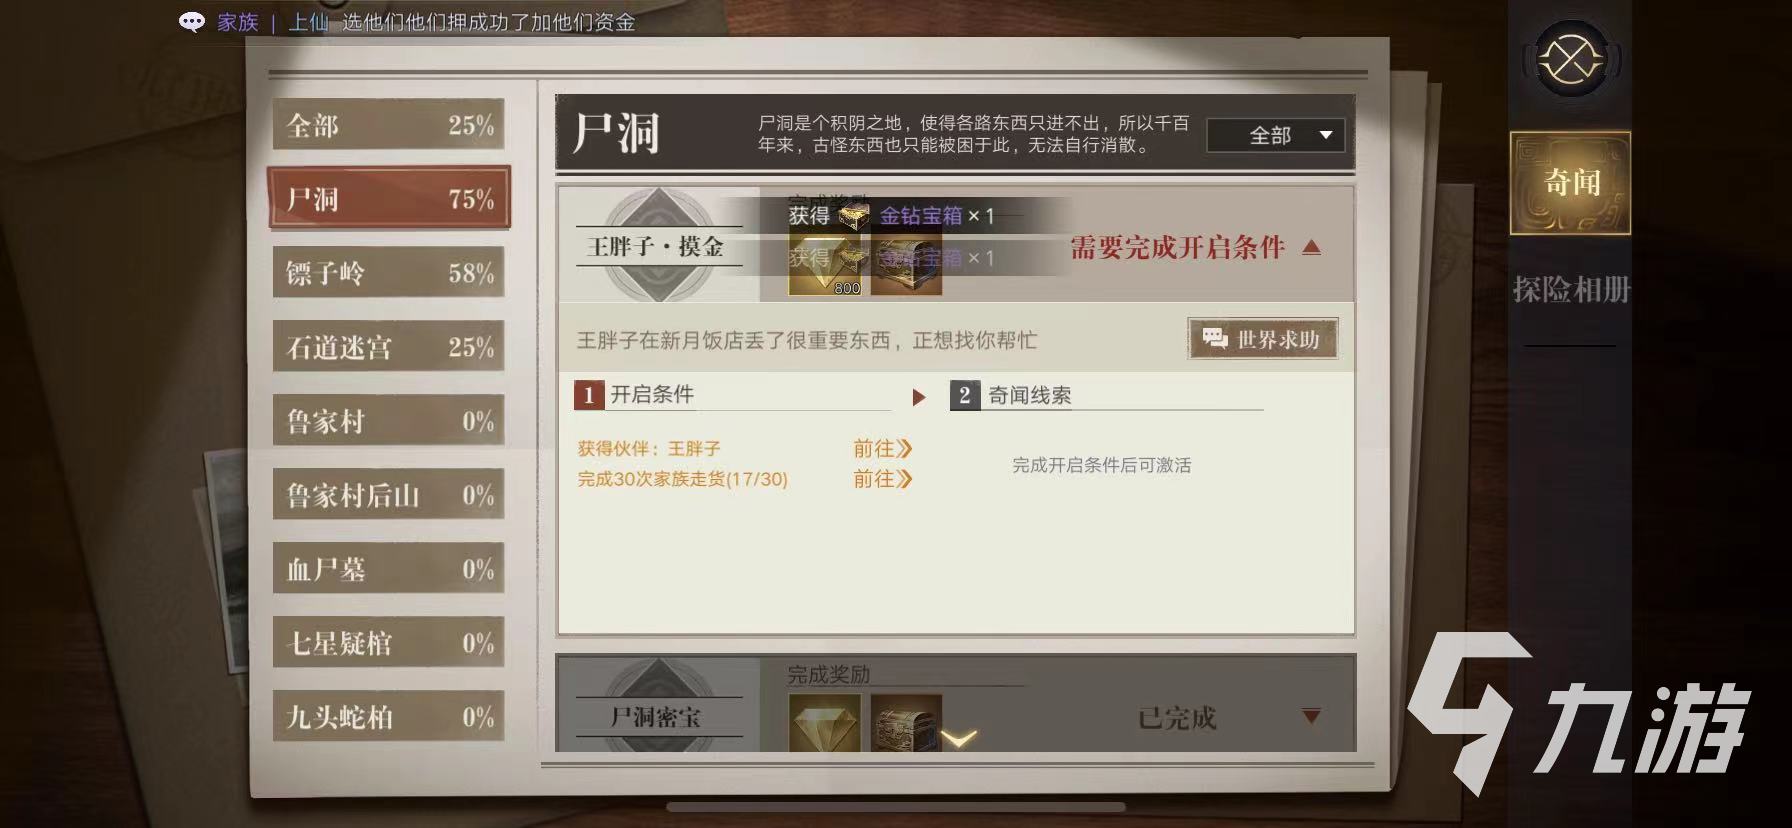Select the 石道迷宫 25% category
Screen dimensions: 1792x828
(x=389, y=347)
